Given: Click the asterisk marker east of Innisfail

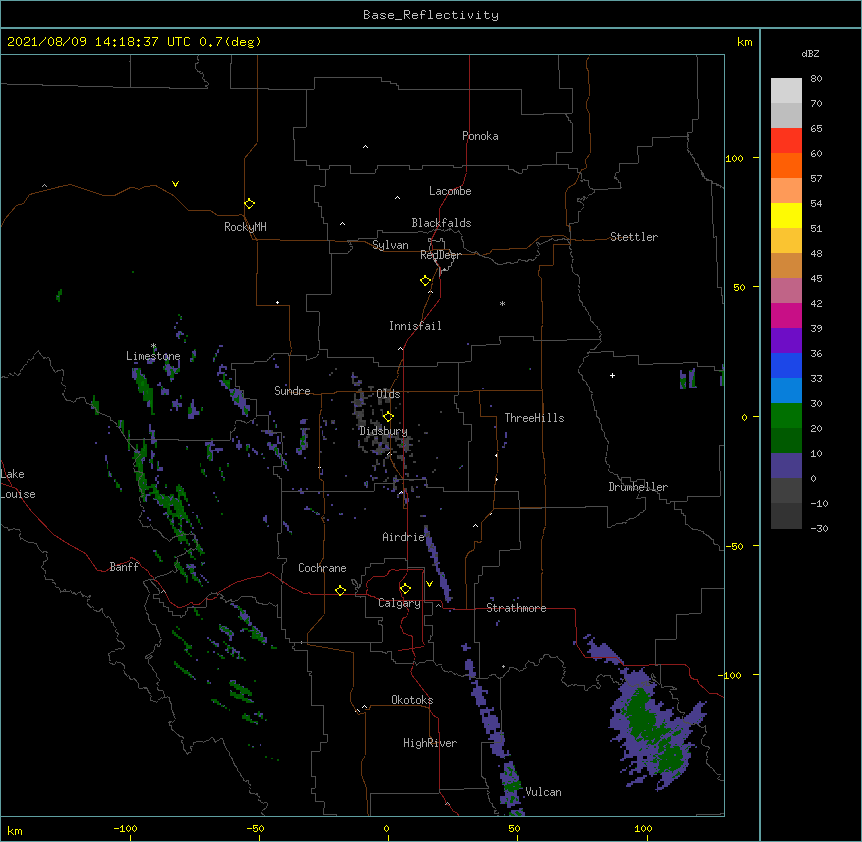Looking at the screenshot, I should pyautogui.click(x=502, y=303).
